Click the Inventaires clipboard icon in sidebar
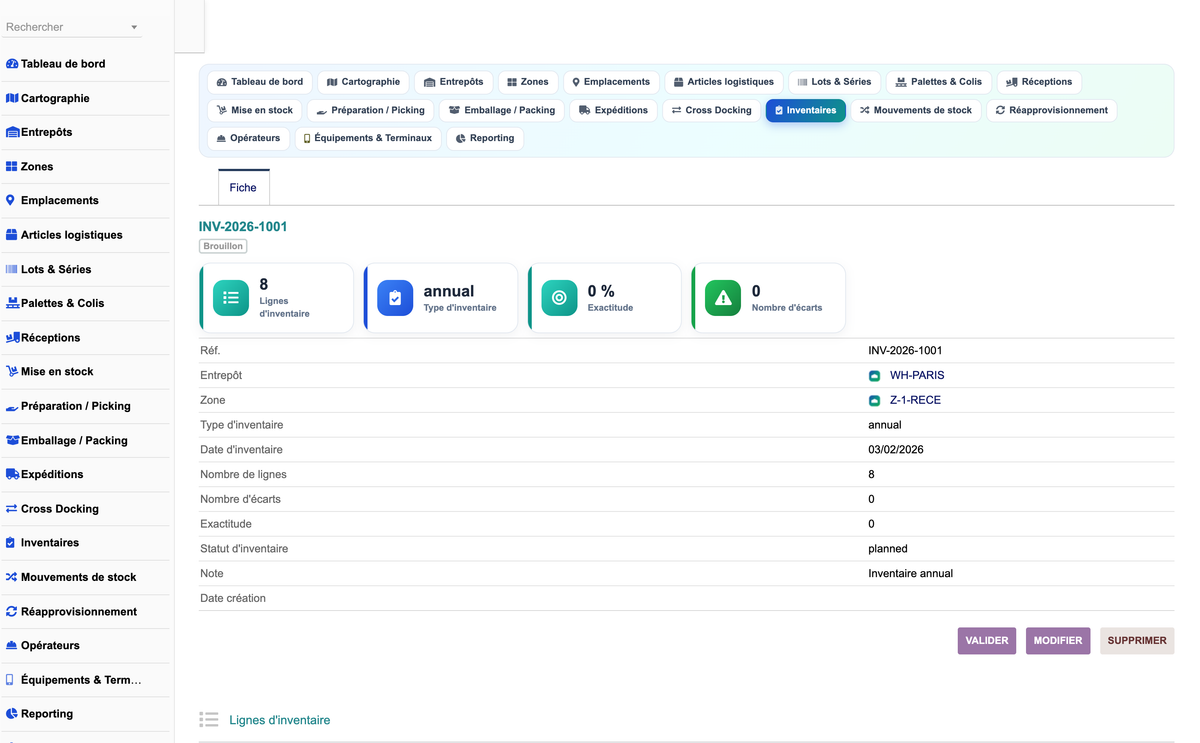The height and width of the screenshot is (743, 1200). tap(11, 543)
